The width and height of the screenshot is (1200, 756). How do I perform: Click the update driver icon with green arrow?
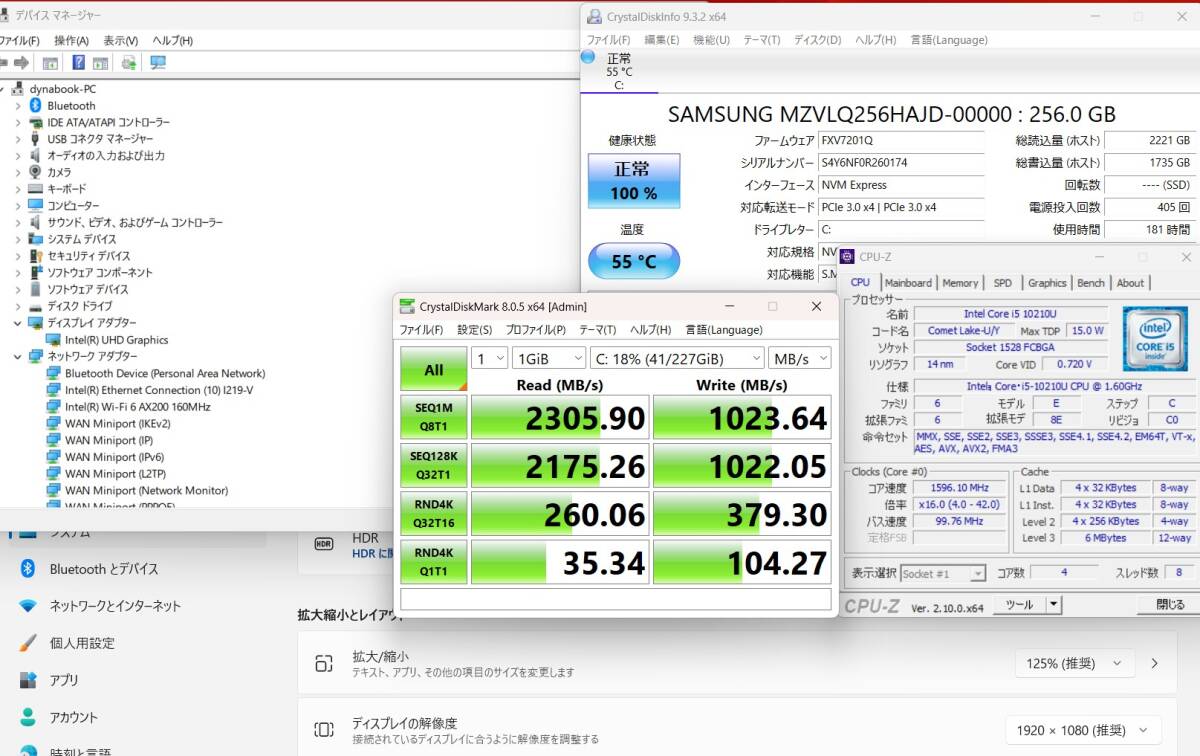pyautogui.click(x=129, y=62)
